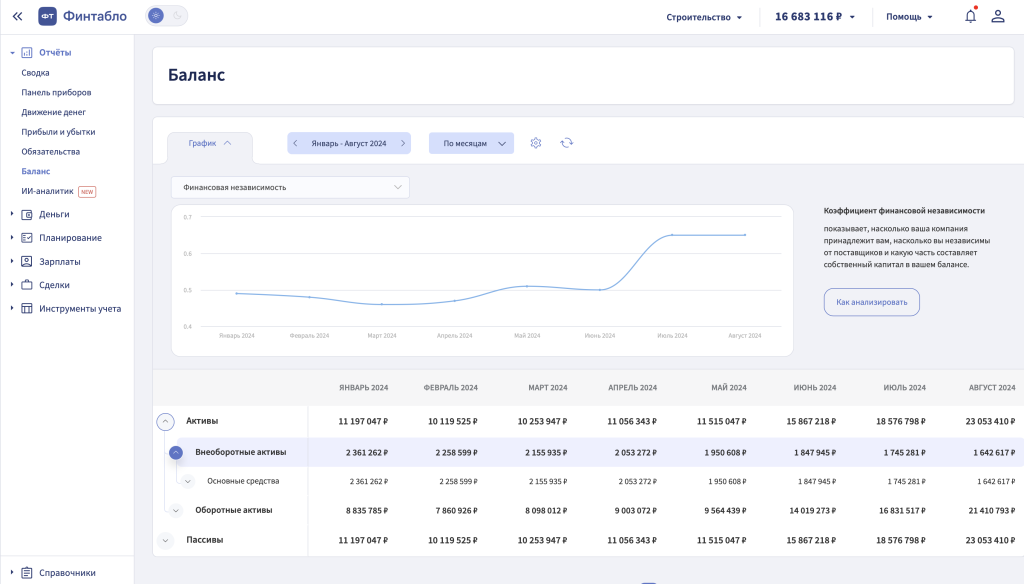This screenshot has height=584, width=1024.
Task: Open the user profile icon
Action: click(x=998, y=16)
